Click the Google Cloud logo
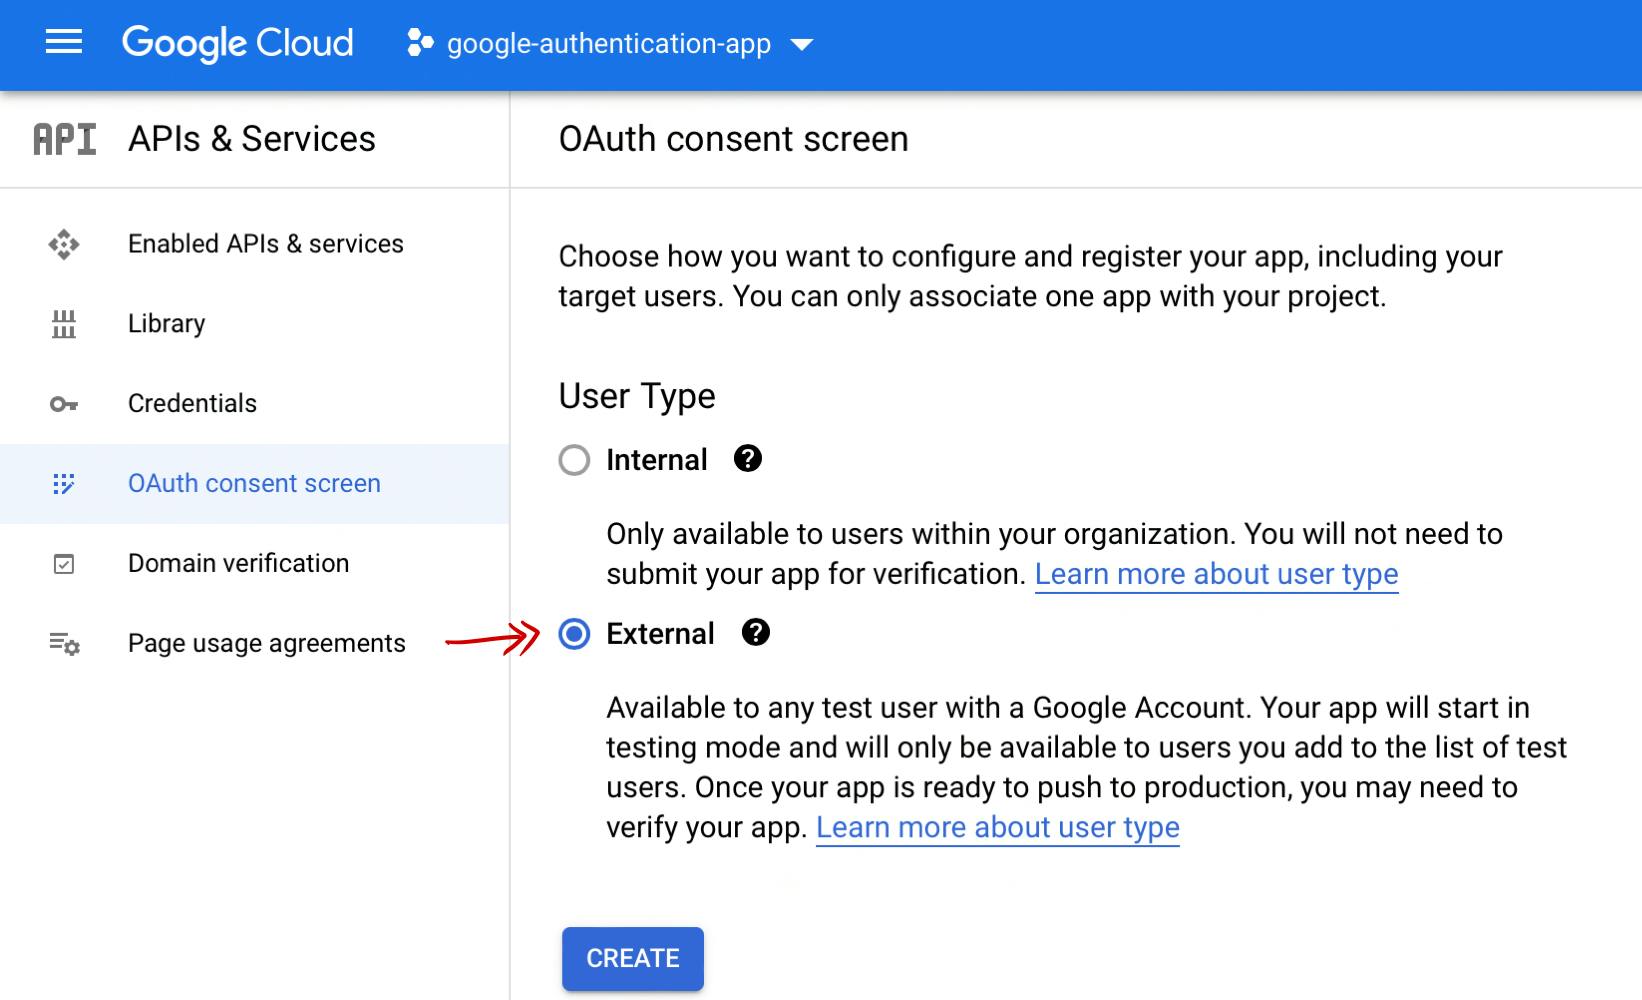The width and height of the screenshot is (1642, 1000). [238, 43]
